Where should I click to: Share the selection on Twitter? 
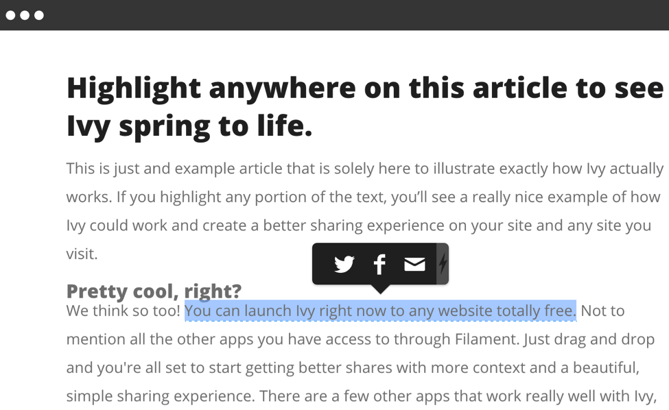pos(344,264)
